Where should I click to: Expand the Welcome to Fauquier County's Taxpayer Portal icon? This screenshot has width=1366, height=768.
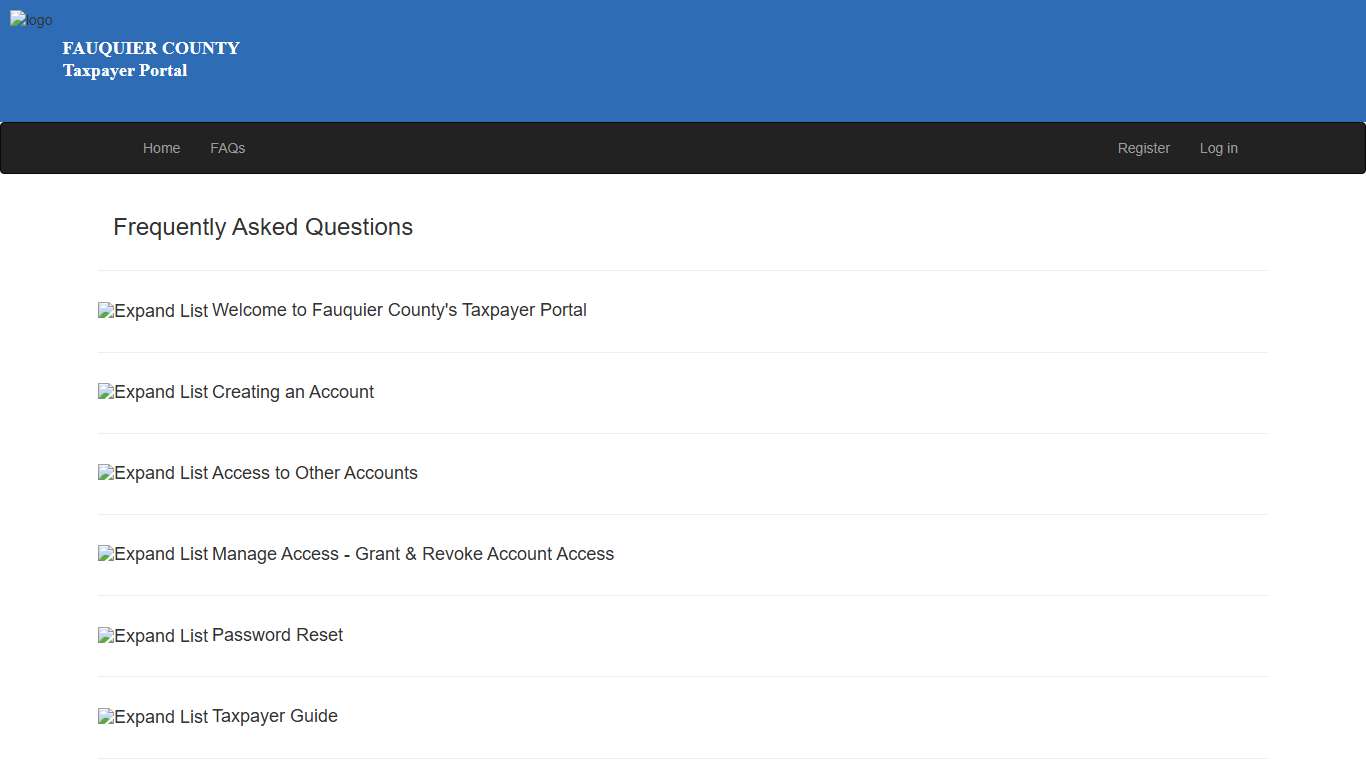(153, 311)
